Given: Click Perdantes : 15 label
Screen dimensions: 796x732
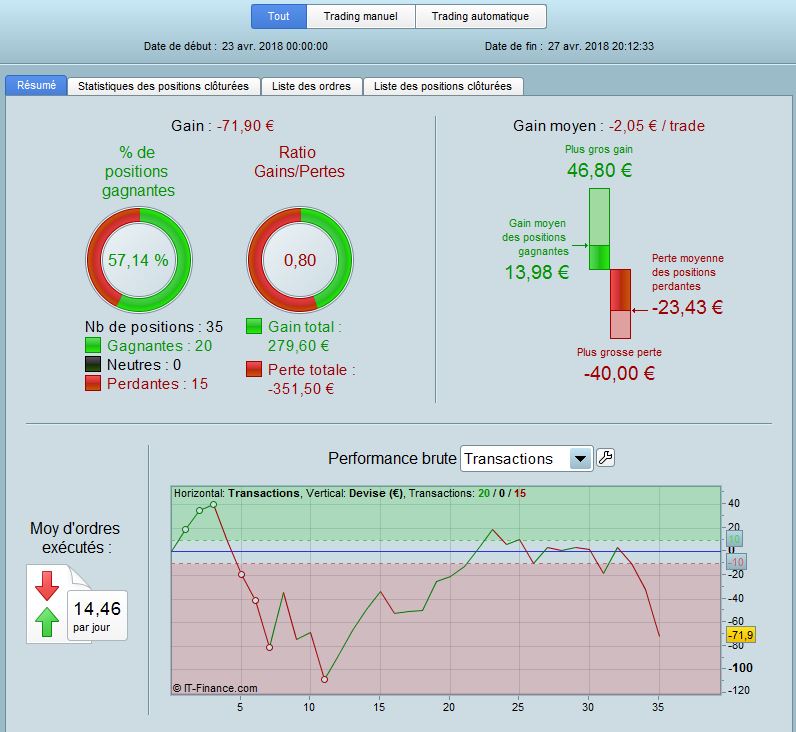Looking at the screenshot, I should pos(157,384).
